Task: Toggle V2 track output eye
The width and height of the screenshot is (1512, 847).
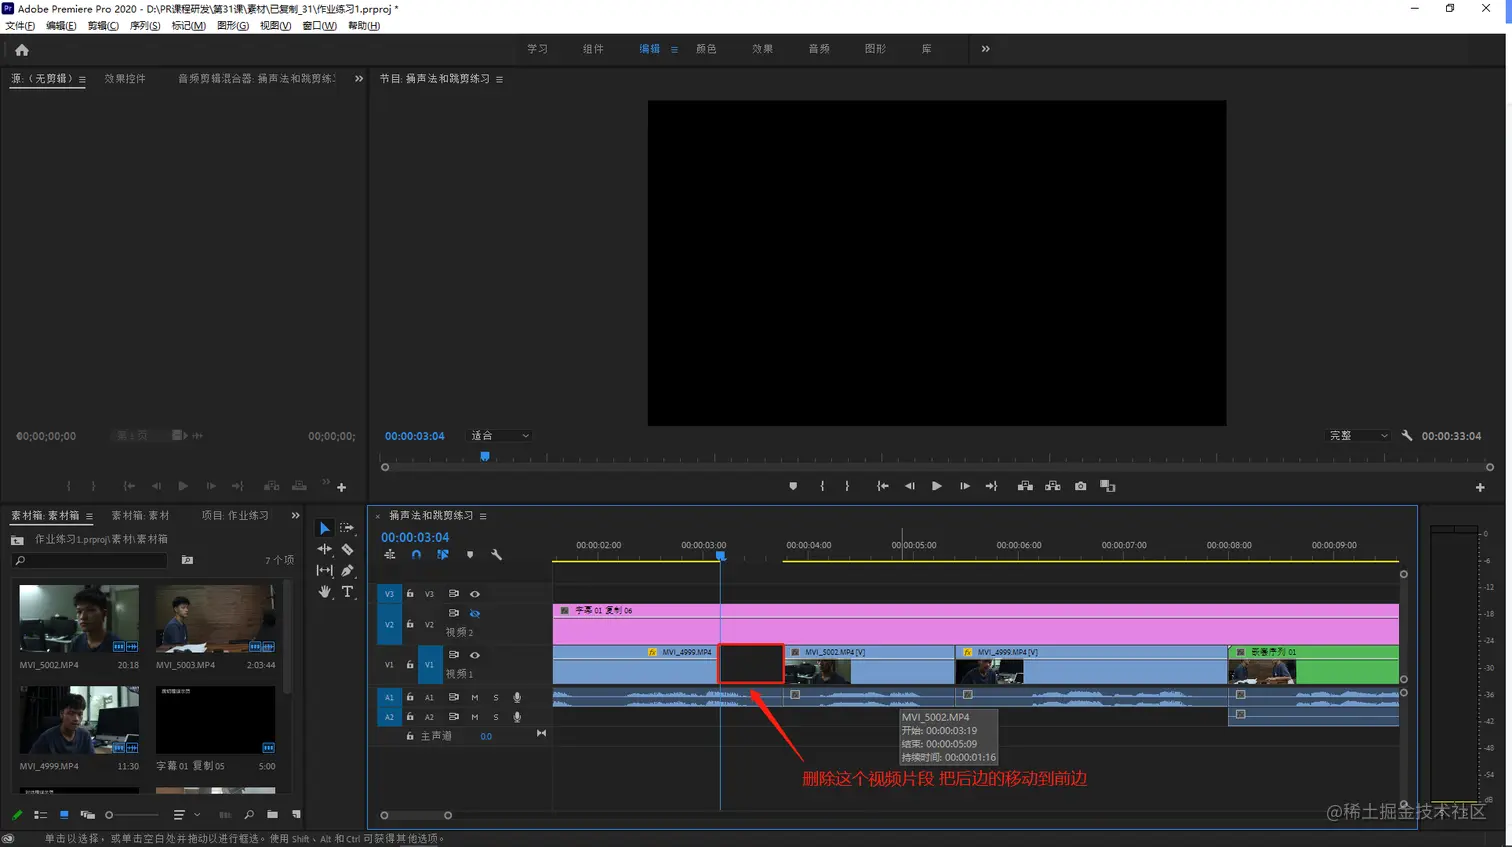Action: (x=475, y=614)
